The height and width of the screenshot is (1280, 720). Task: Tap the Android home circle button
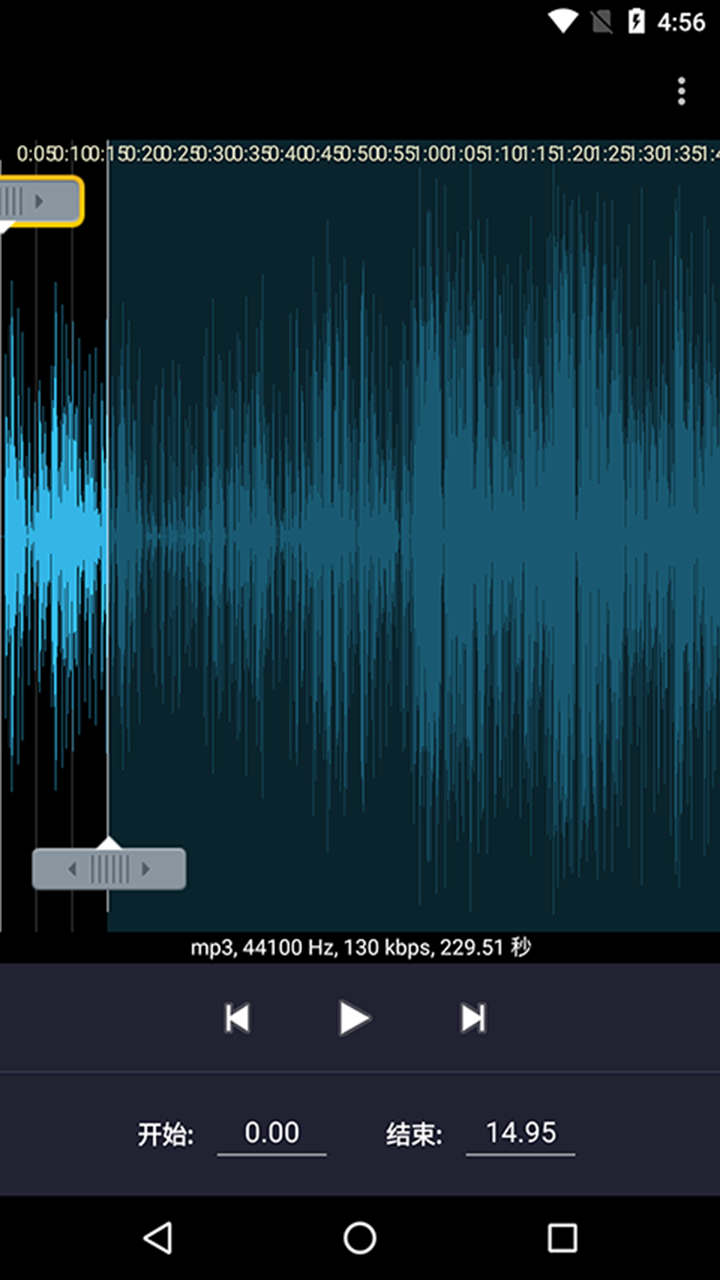(x=360, y=1238)
